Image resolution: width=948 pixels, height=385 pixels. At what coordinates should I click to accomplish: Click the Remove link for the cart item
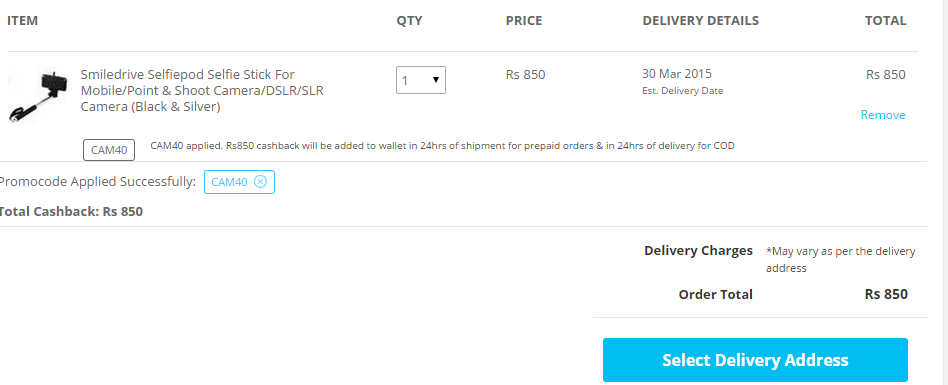[x=883, y=115]
